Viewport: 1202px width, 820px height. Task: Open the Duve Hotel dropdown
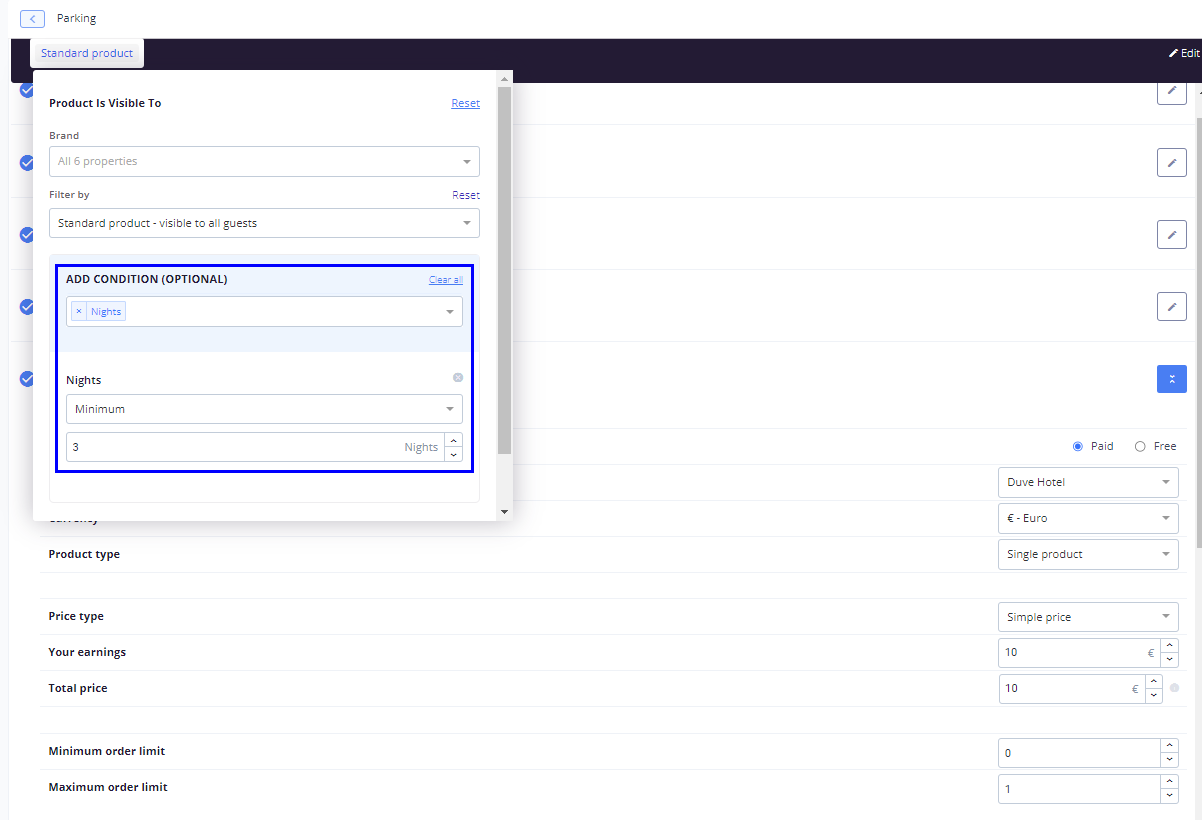coord(1087,482)
